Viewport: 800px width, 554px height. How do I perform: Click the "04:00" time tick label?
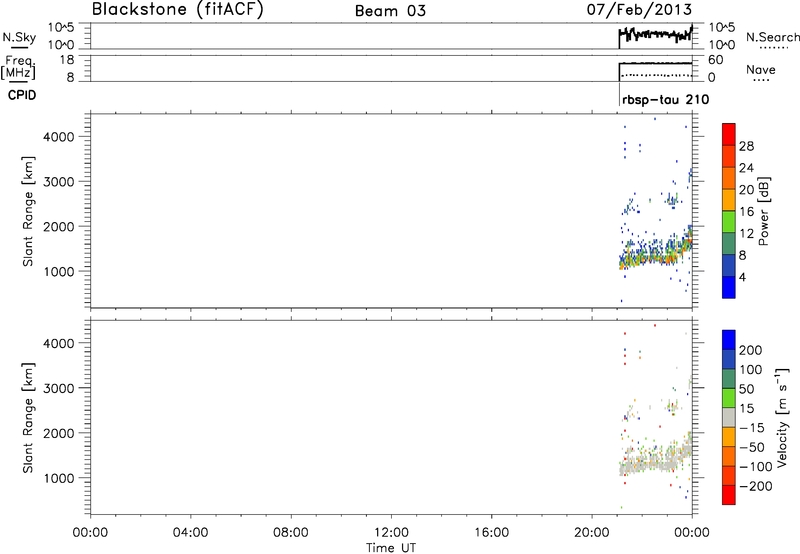(190, 533)
